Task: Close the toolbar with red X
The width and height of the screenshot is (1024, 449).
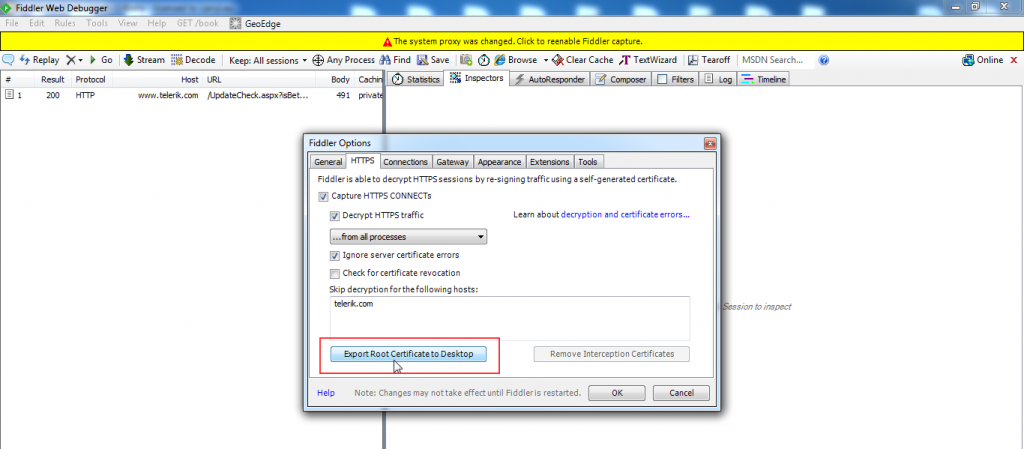Action: coord(1014,60)
